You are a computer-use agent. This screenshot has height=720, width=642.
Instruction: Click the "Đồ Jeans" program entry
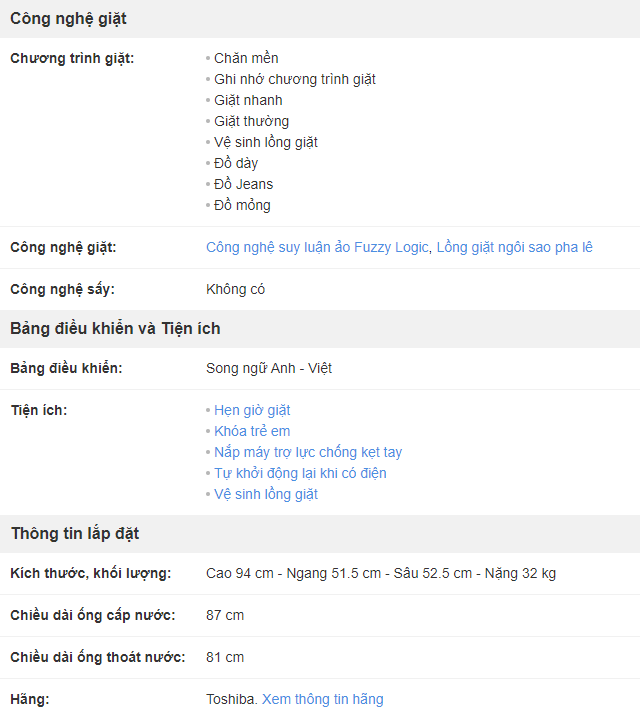243,184
